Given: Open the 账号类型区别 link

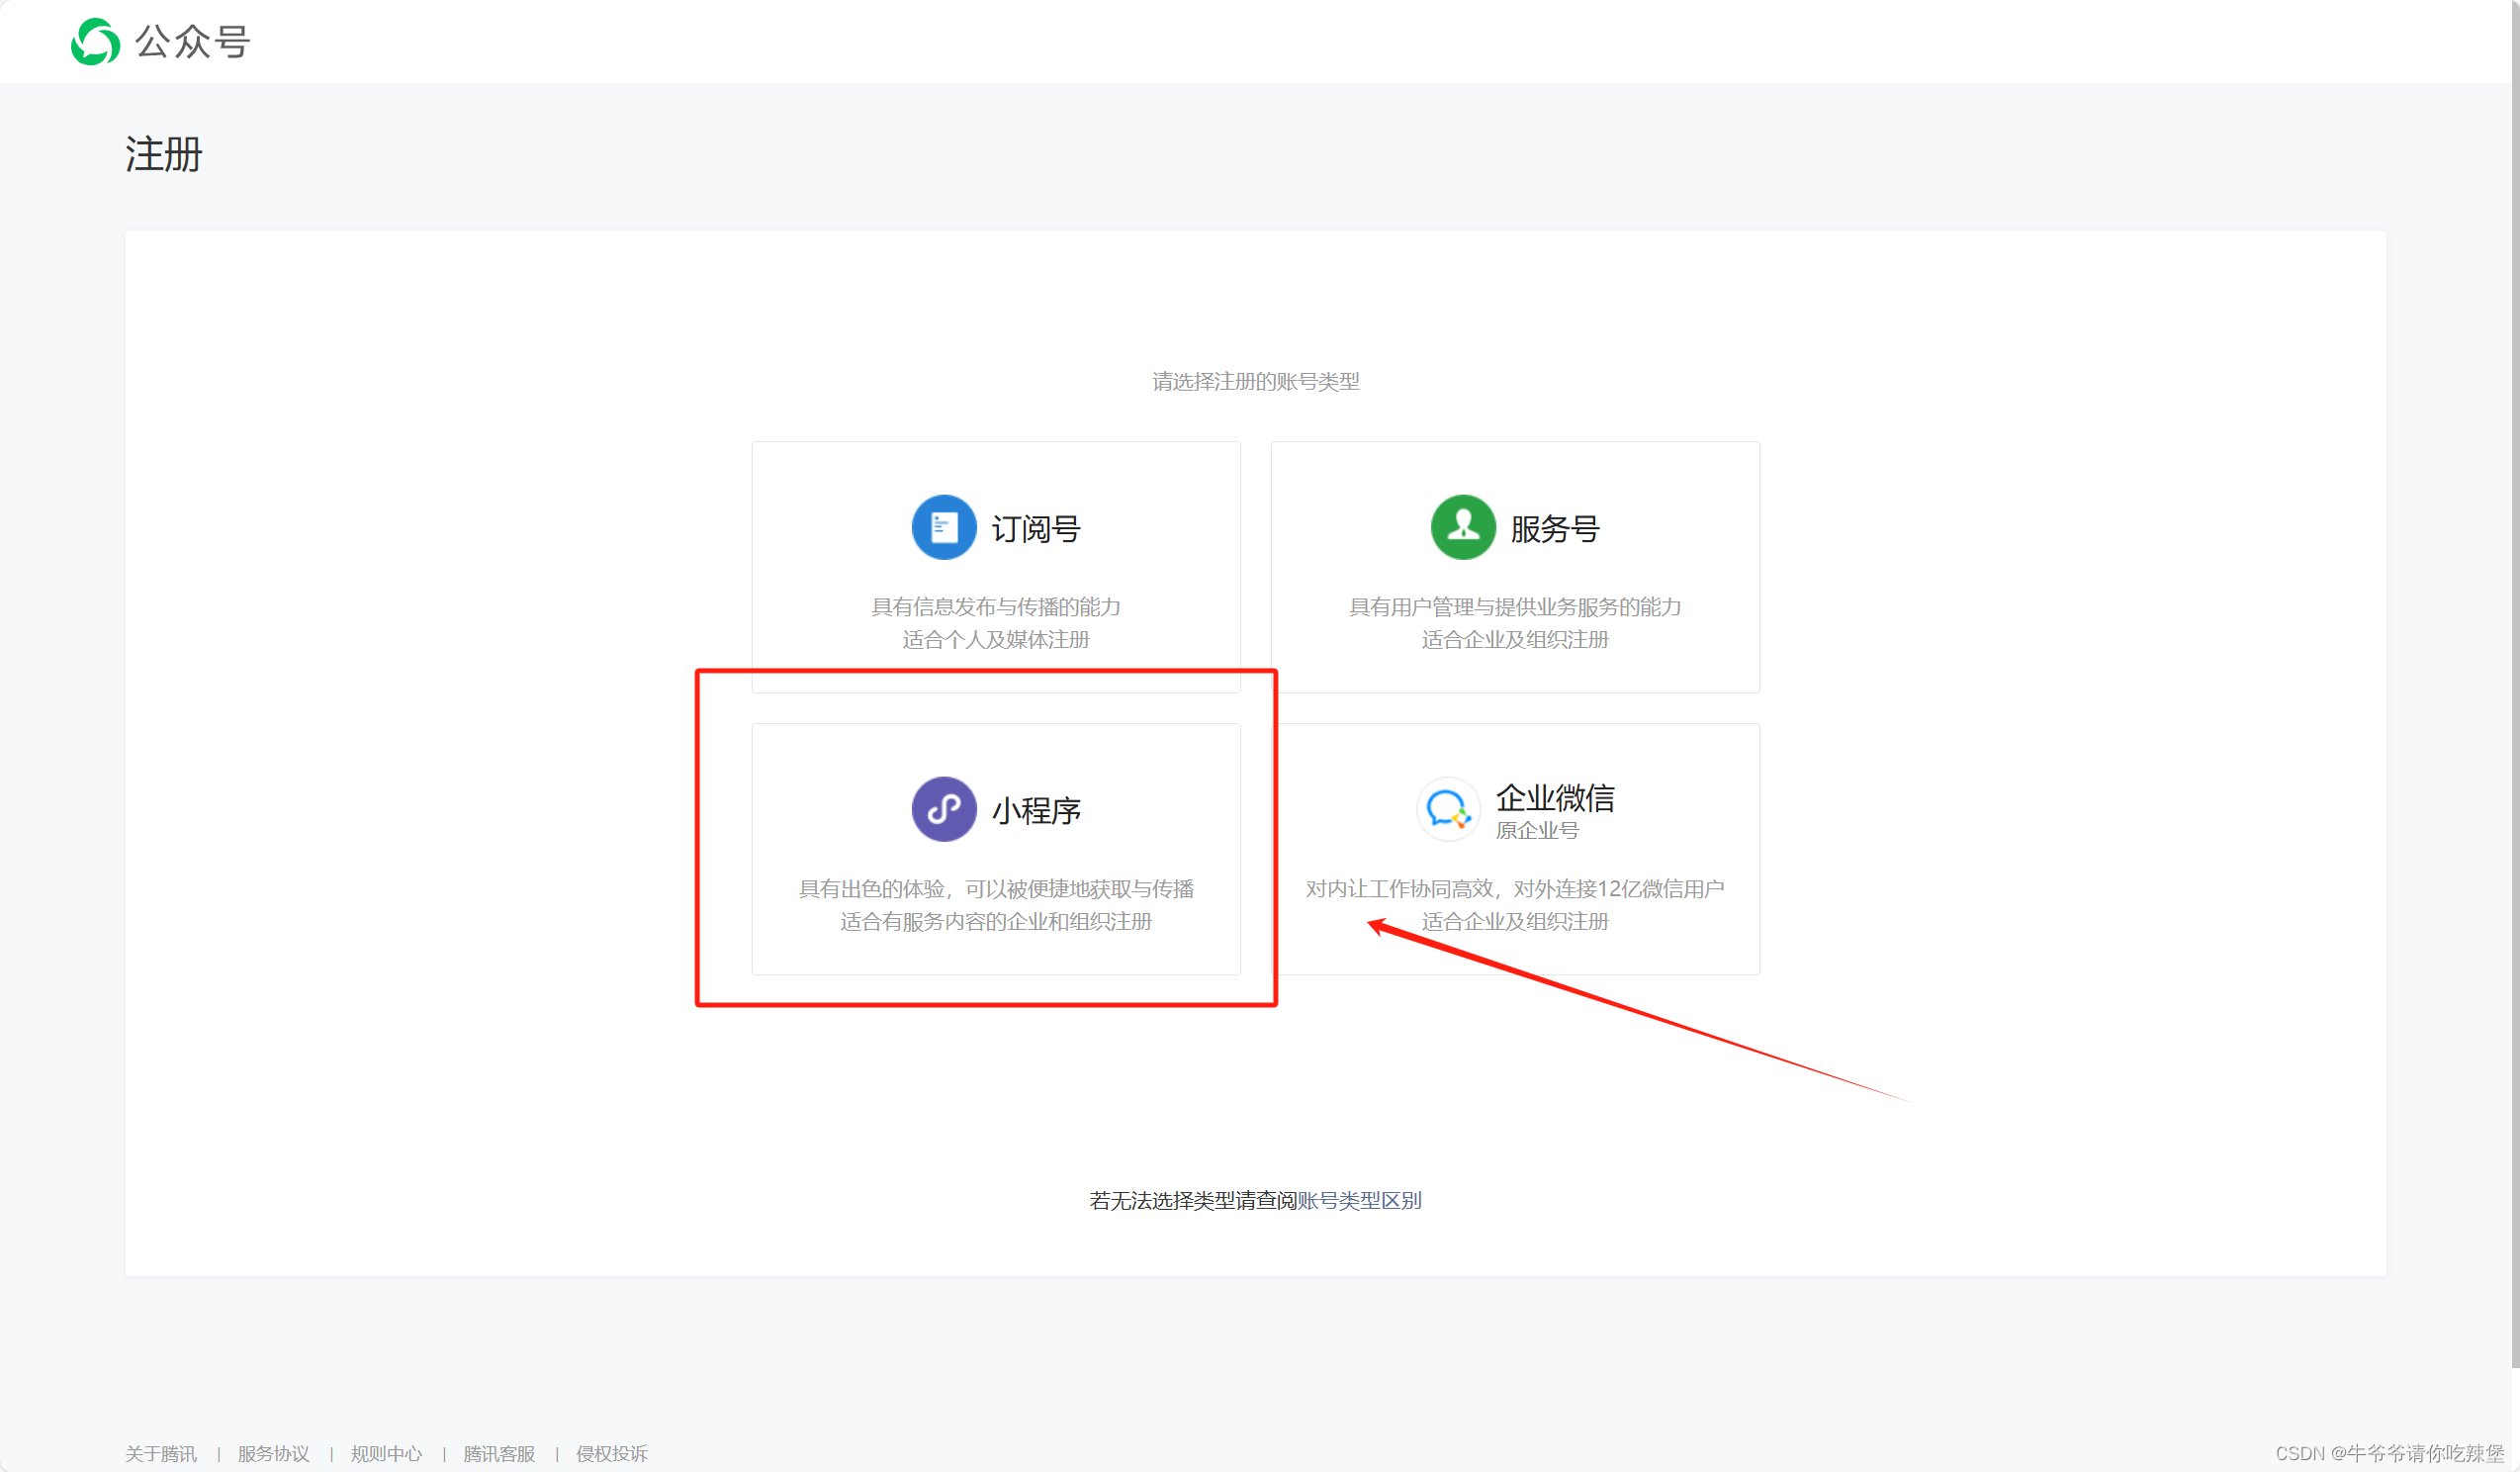Looking at the screenshot, I should 1358,1200.
